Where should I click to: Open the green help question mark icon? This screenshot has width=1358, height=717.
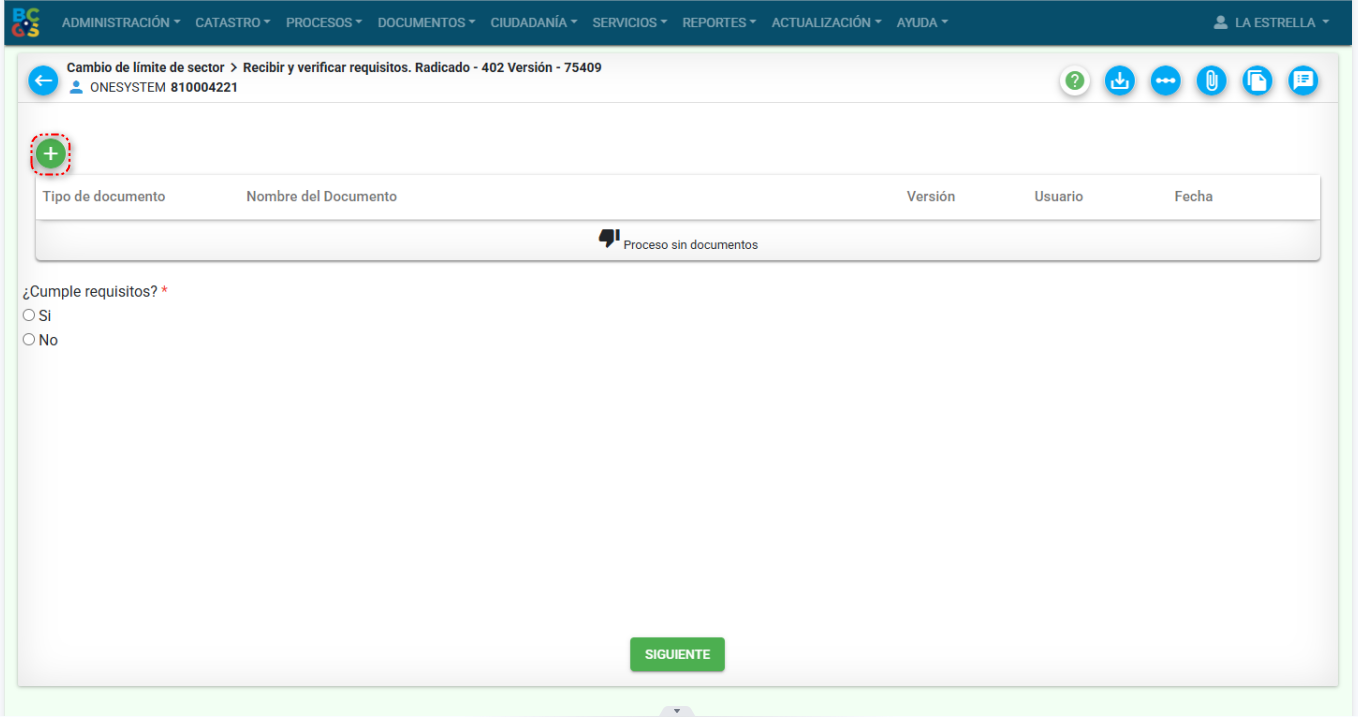pyautogui.click(x=1075, y=81)
